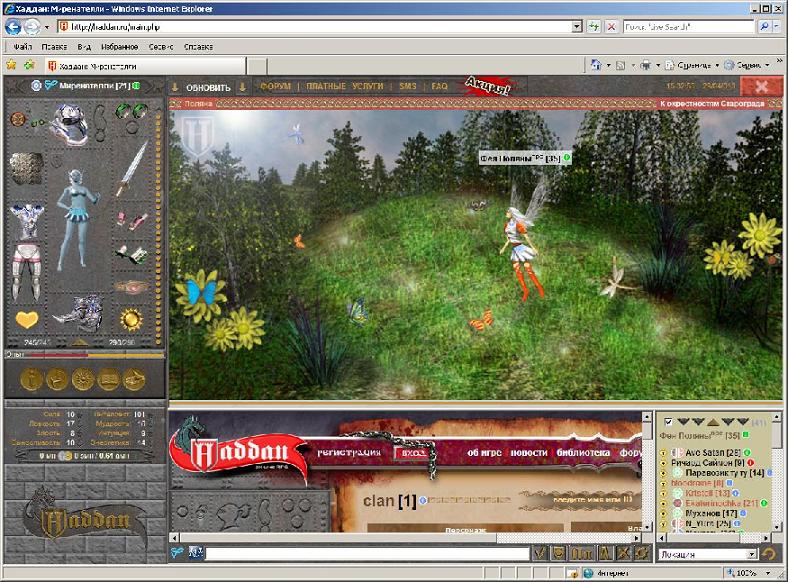Image resolution: width=788 pixels, height=582 pixels.
Task: Click the Add to Favorites icon
Action: pyautogui.click(x=30, y=65)
